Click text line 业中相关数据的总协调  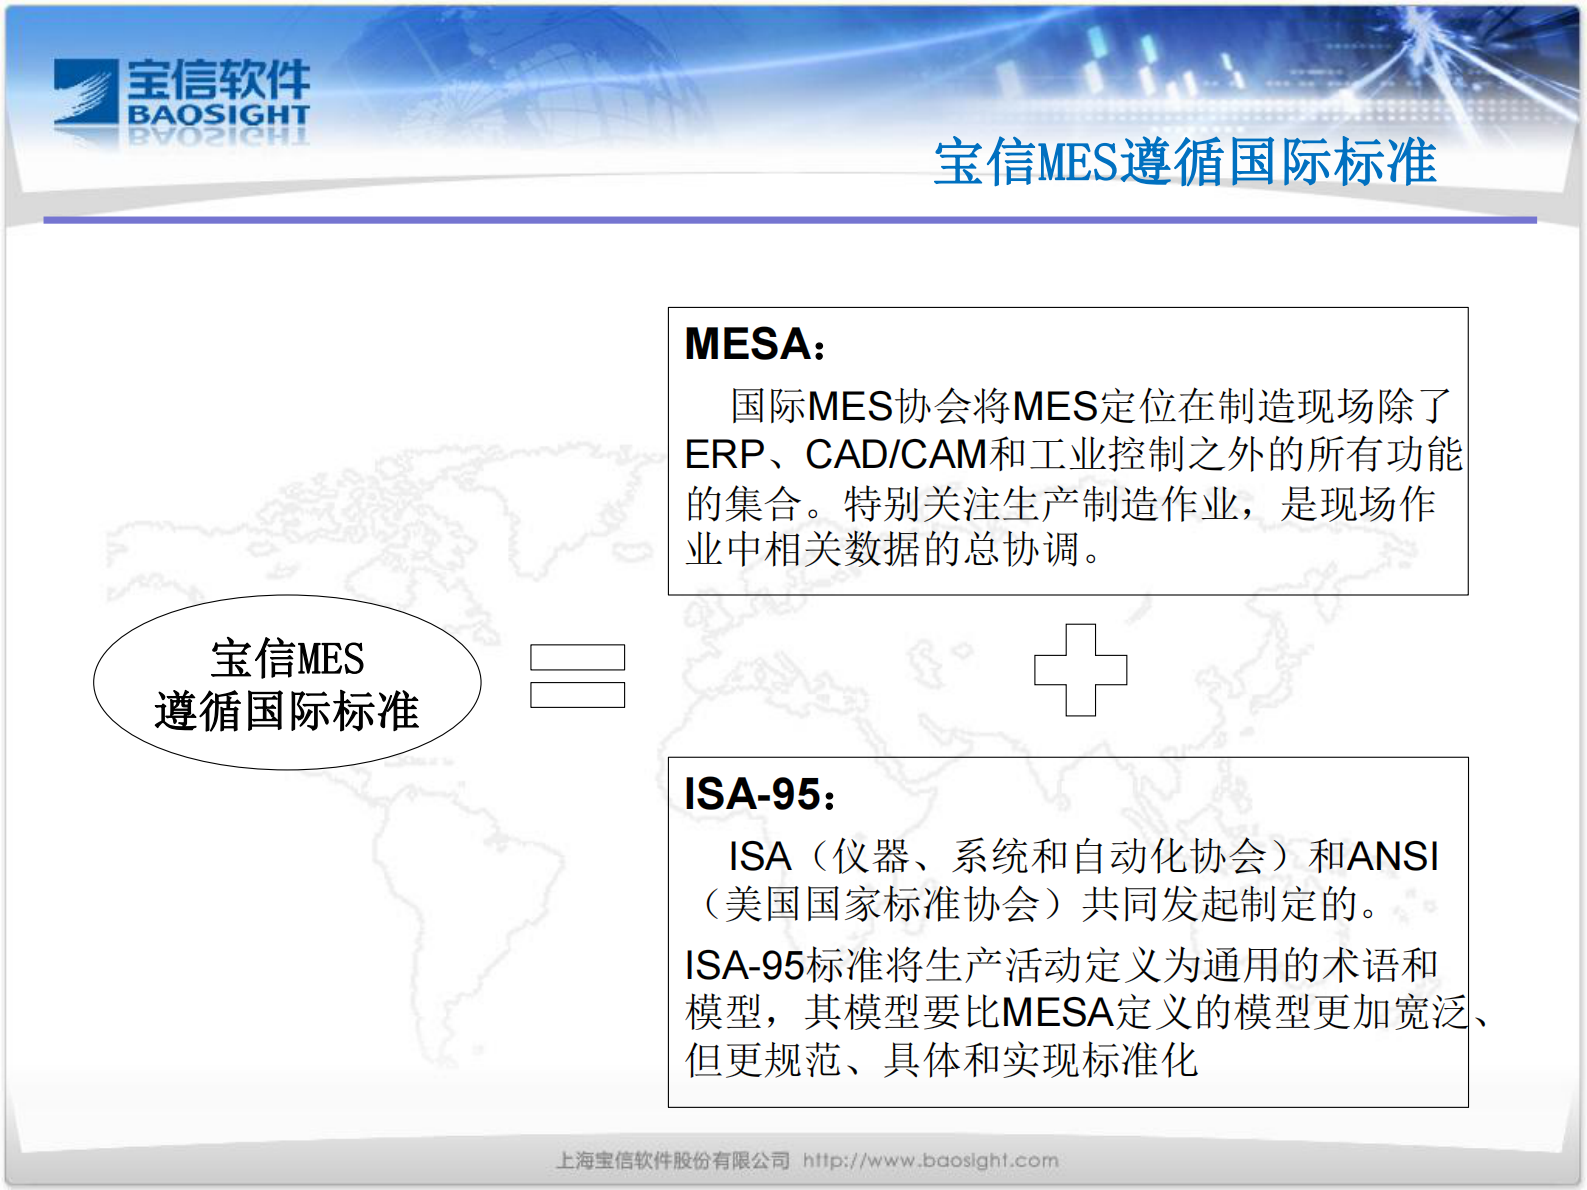pos(893,549)
